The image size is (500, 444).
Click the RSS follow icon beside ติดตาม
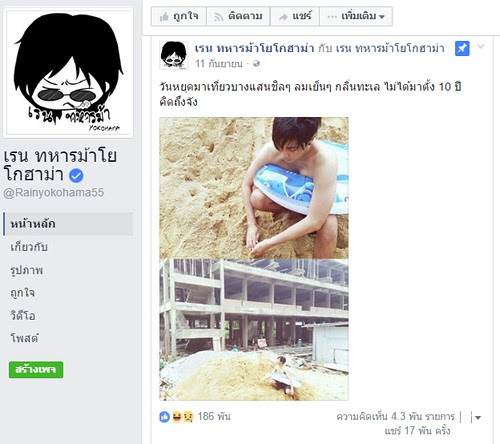pyautogui.click(x=218, y=17)
